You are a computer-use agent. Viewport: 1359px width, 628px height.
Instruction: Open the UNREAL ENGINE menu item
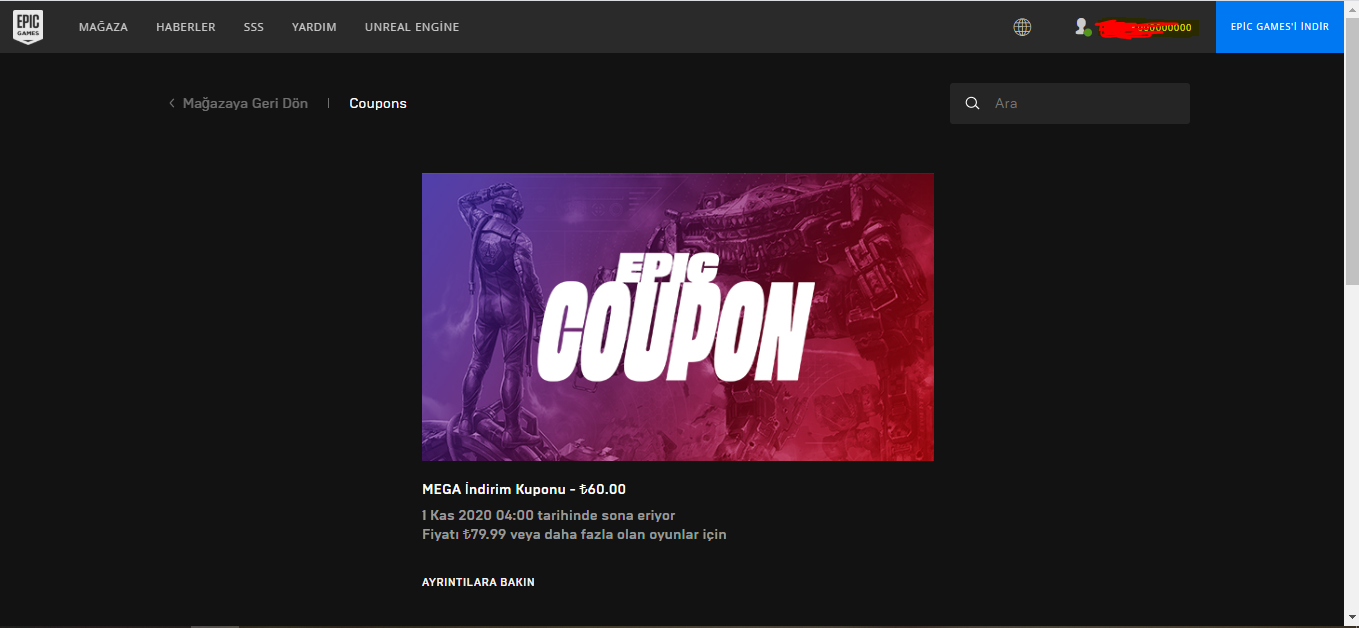click(412, 27)
